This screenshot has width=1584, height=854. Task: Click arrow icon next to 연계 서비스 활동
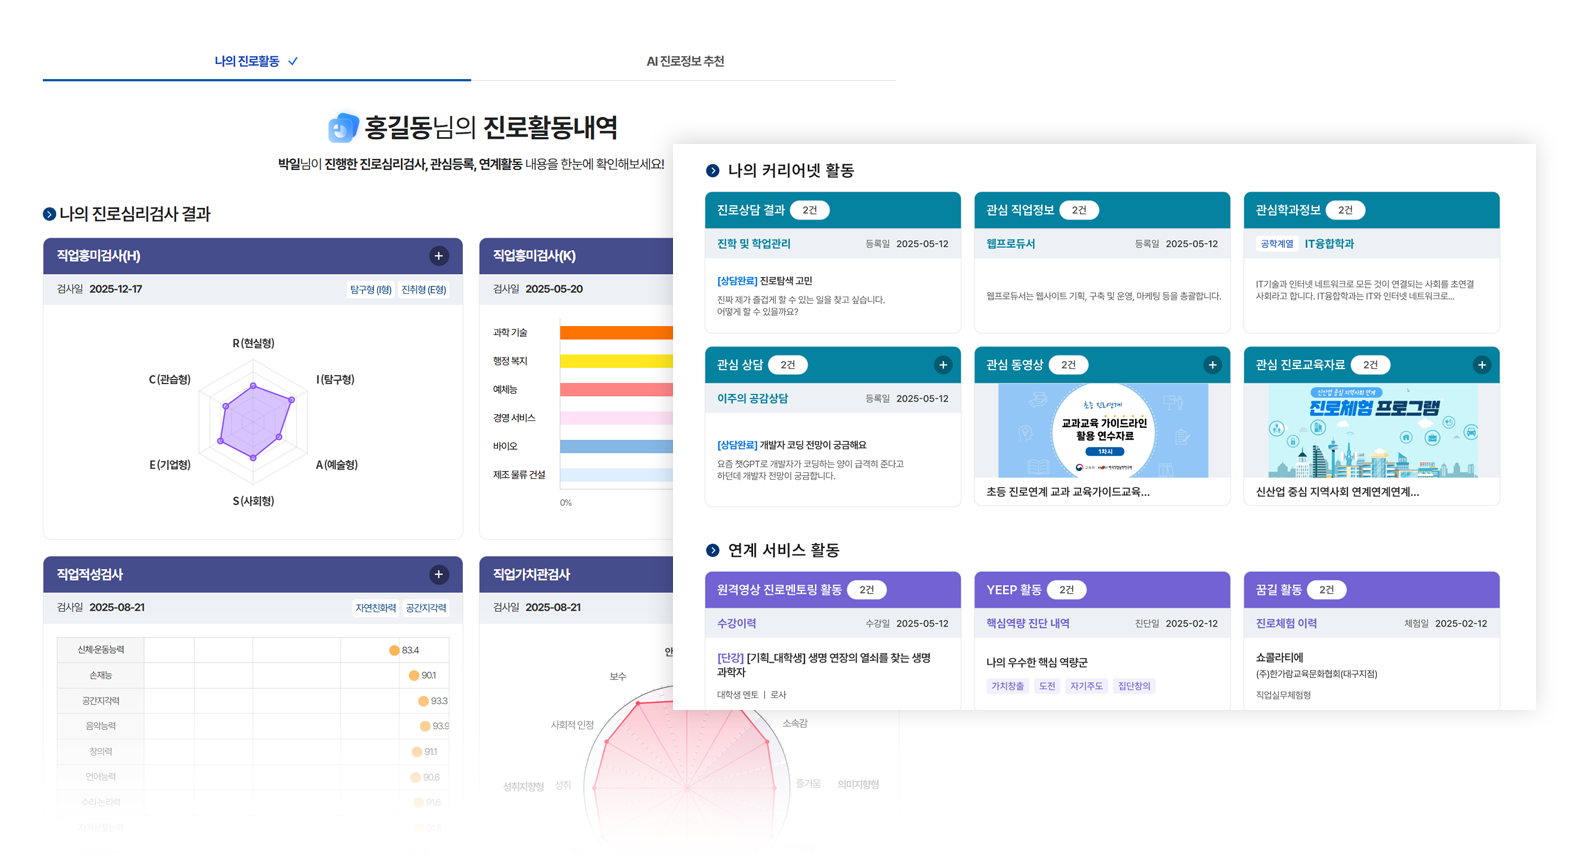click(713, 551)
